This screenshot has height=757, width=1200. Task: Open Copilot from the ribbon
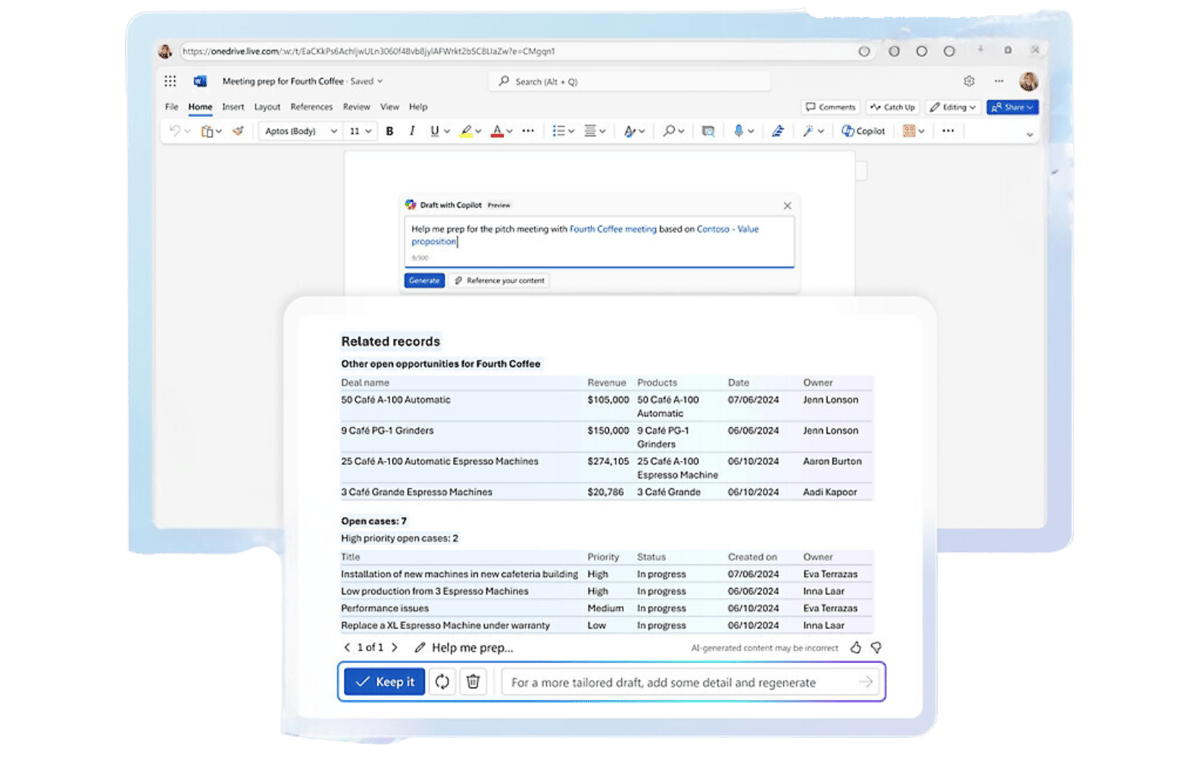click(863, 131)
